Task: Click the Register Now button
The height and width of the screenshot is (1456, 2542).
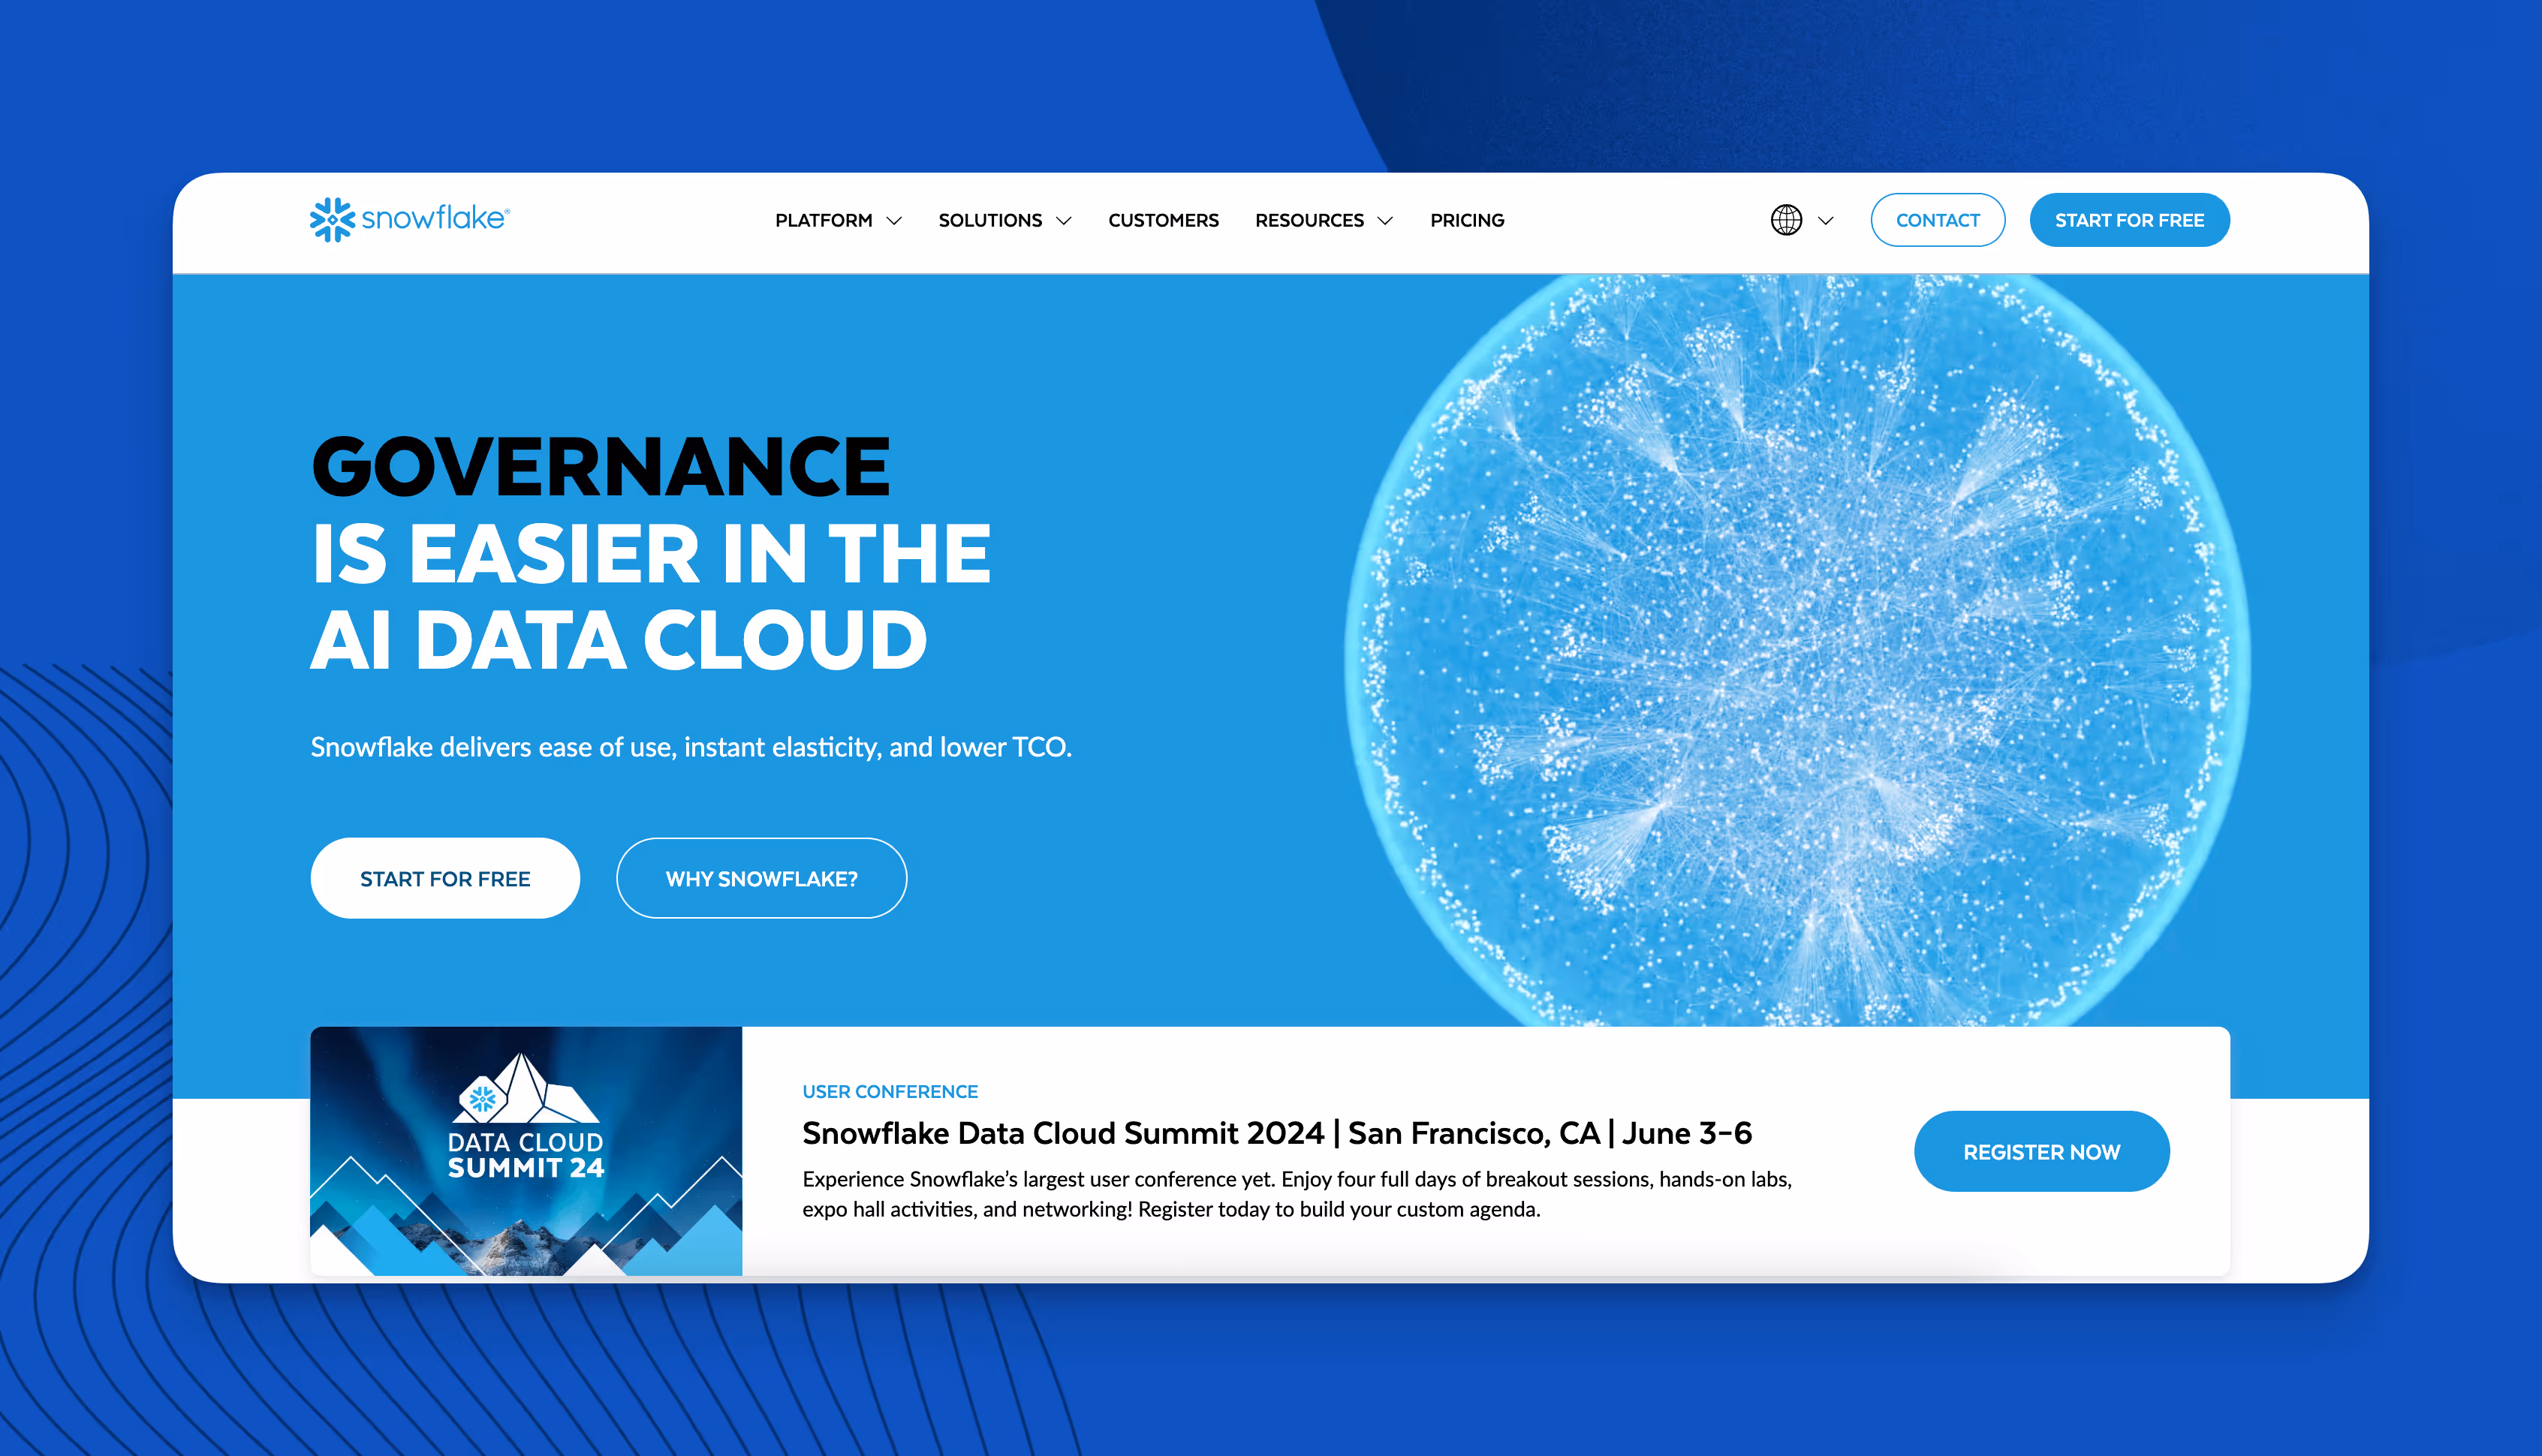Action: pos(2041,1151)
